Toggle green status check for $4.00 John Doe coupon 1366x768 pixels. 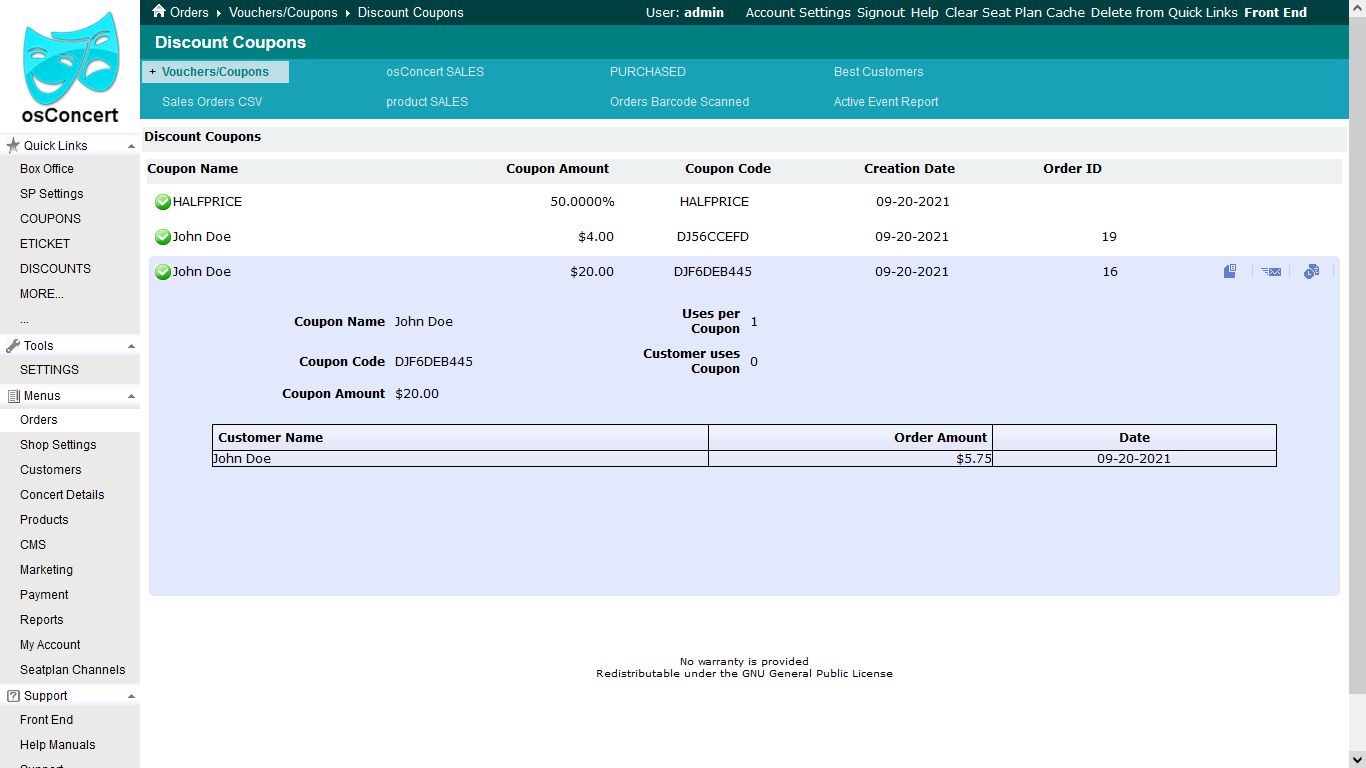coord(163,237)
